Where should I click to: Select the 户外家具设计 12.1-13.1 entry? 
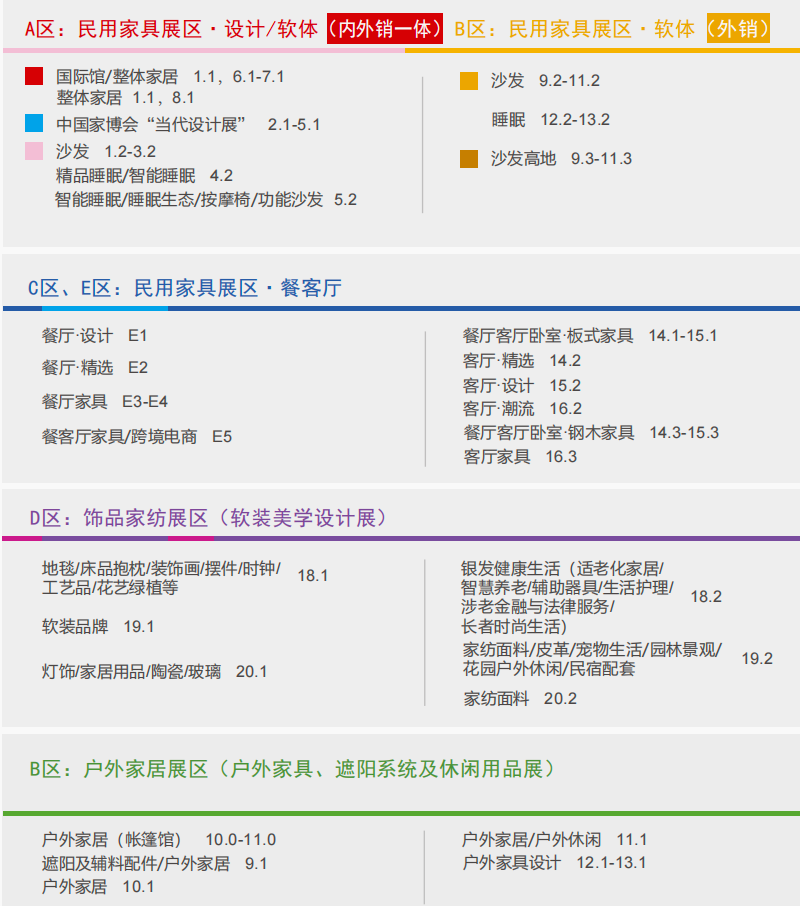click(553, 863)
